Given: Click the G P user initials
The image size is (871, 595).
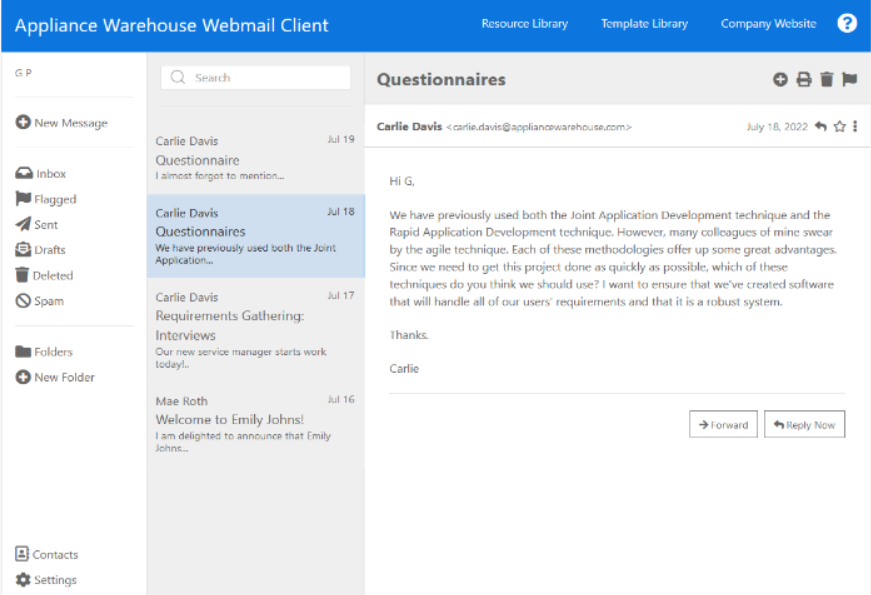Looking at the screenshot, I should click(23, 72).
